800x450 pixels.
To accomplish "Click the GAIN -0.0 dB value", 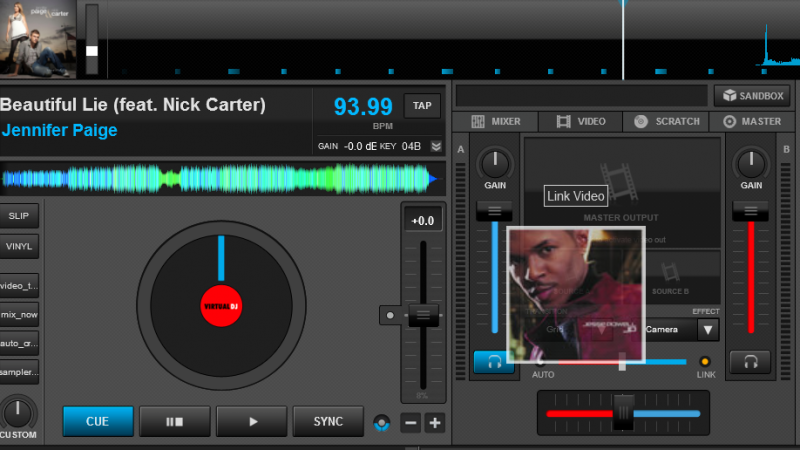I will point(347,146).
